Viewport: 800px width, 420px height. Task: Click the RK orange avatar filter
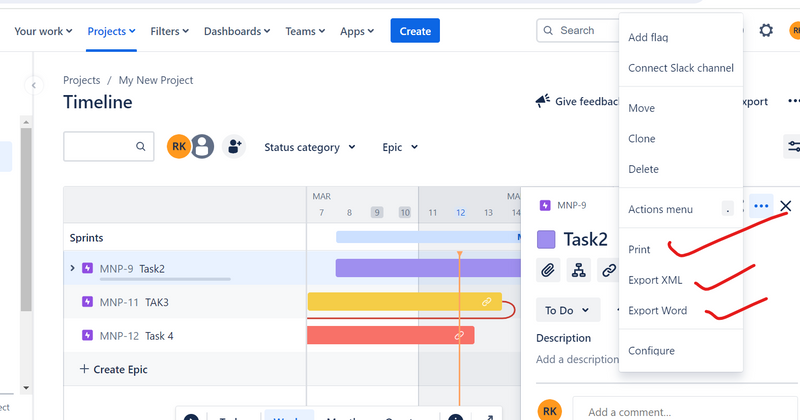coord(179,147)
